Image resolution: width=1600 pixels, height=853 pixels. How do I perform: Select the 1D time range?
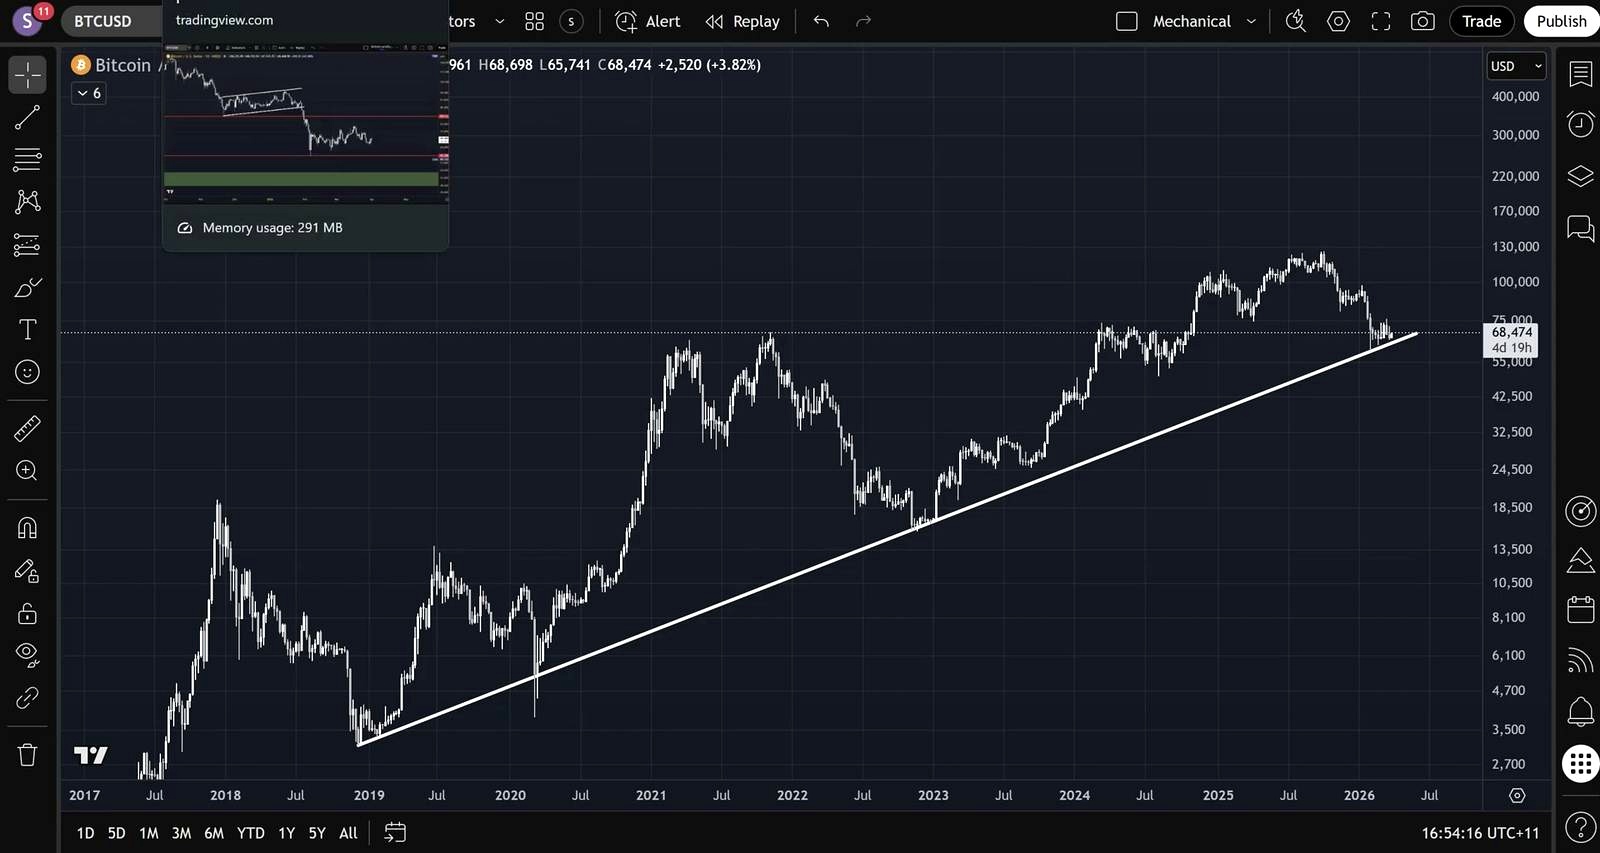(86, 833)
